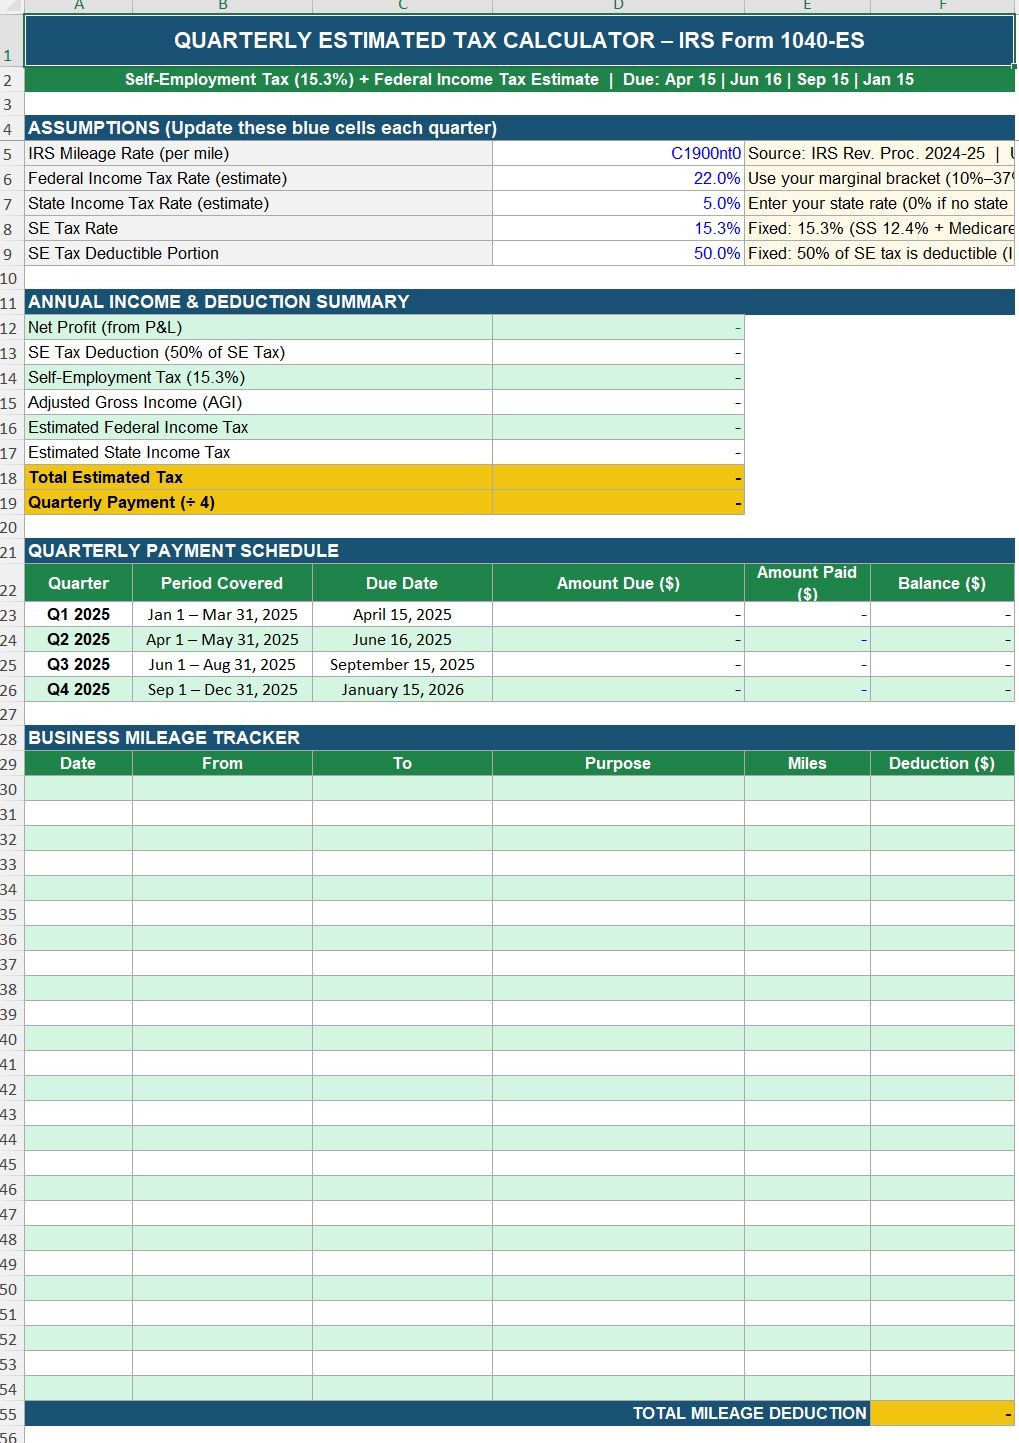The width and height of the screenshot is (1019, 1443).
Task: Click the yellow total mileage deduction value cell
Action: pos(942,1413)
